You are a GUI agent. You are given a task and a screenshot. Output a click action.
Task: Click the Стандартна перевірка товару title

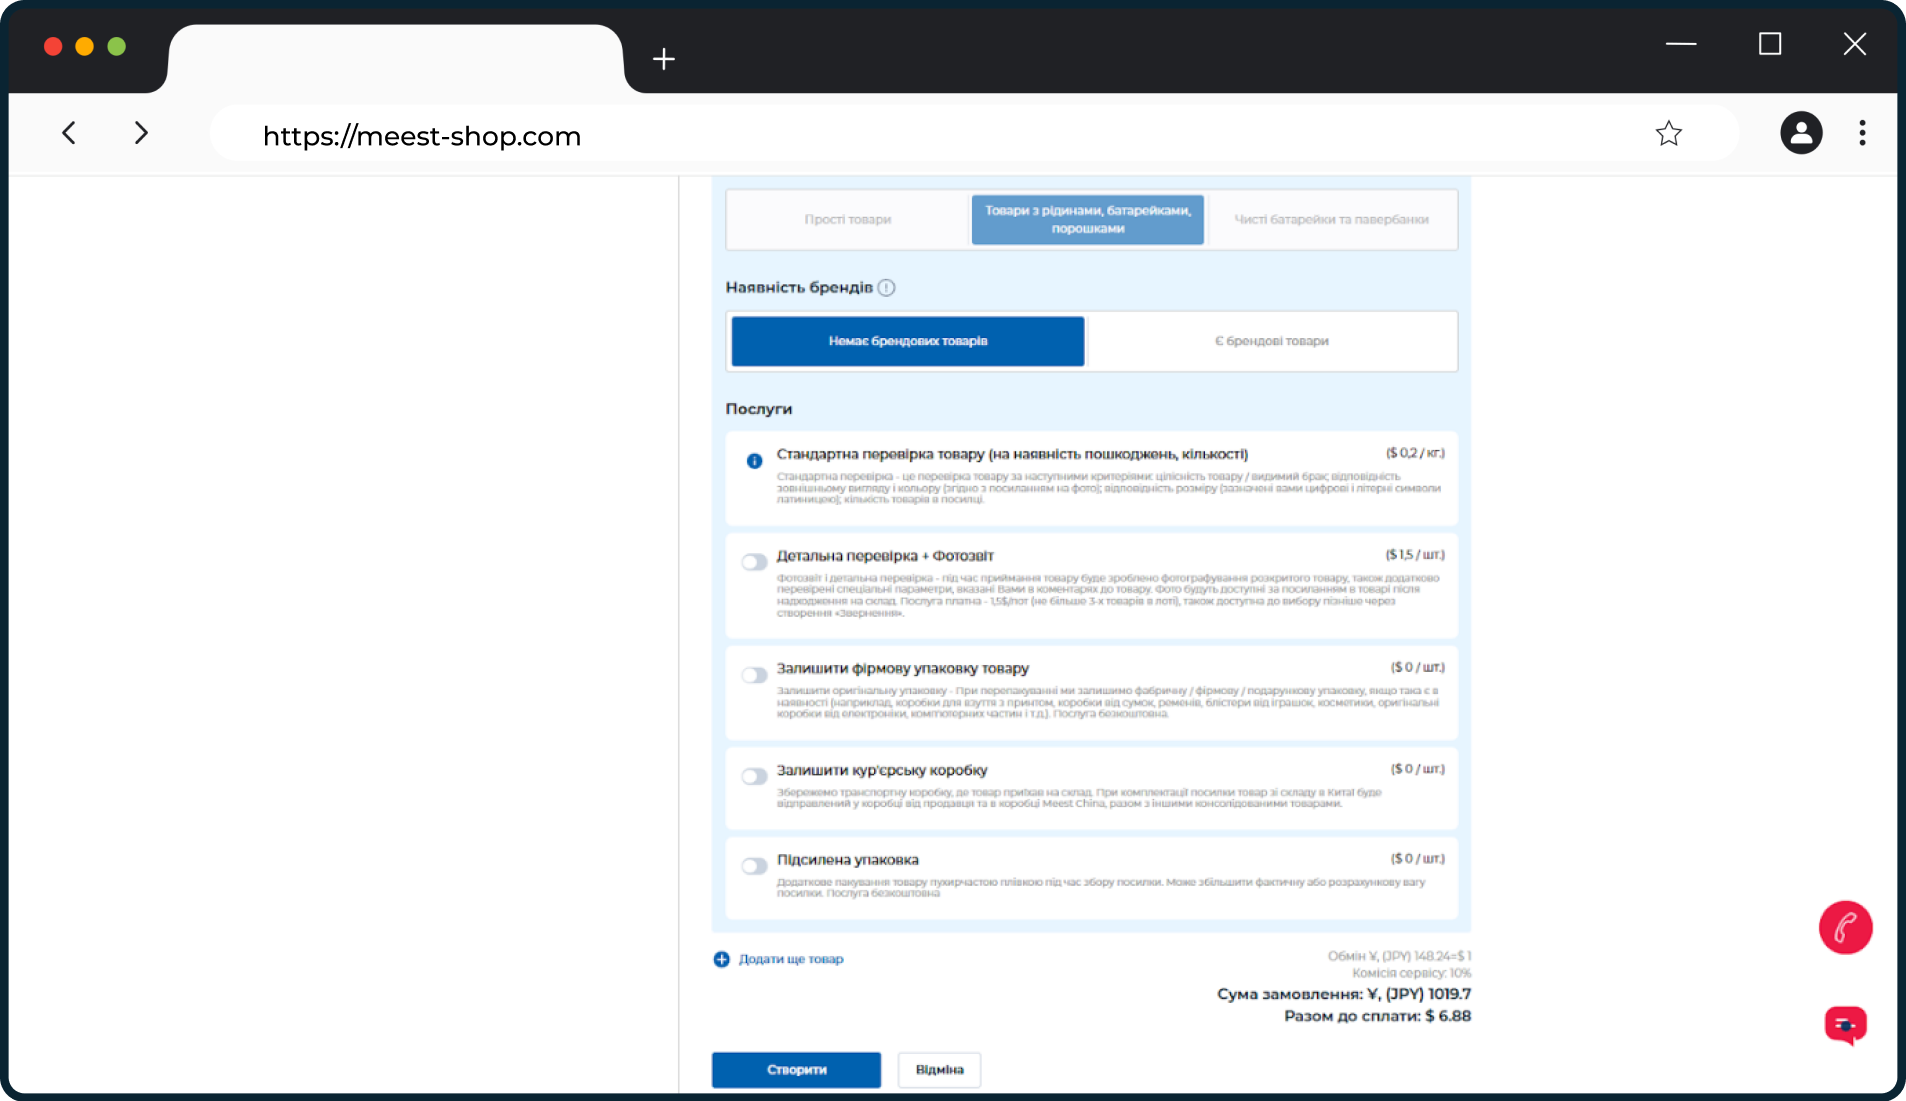pyautogui.click(x=1012, y=455)
